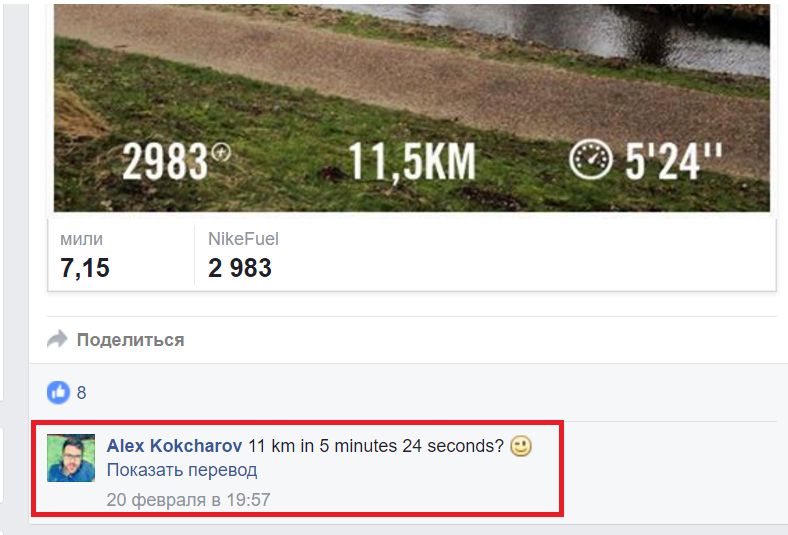Click the 2983 fuel overlay number

point(165,161)
